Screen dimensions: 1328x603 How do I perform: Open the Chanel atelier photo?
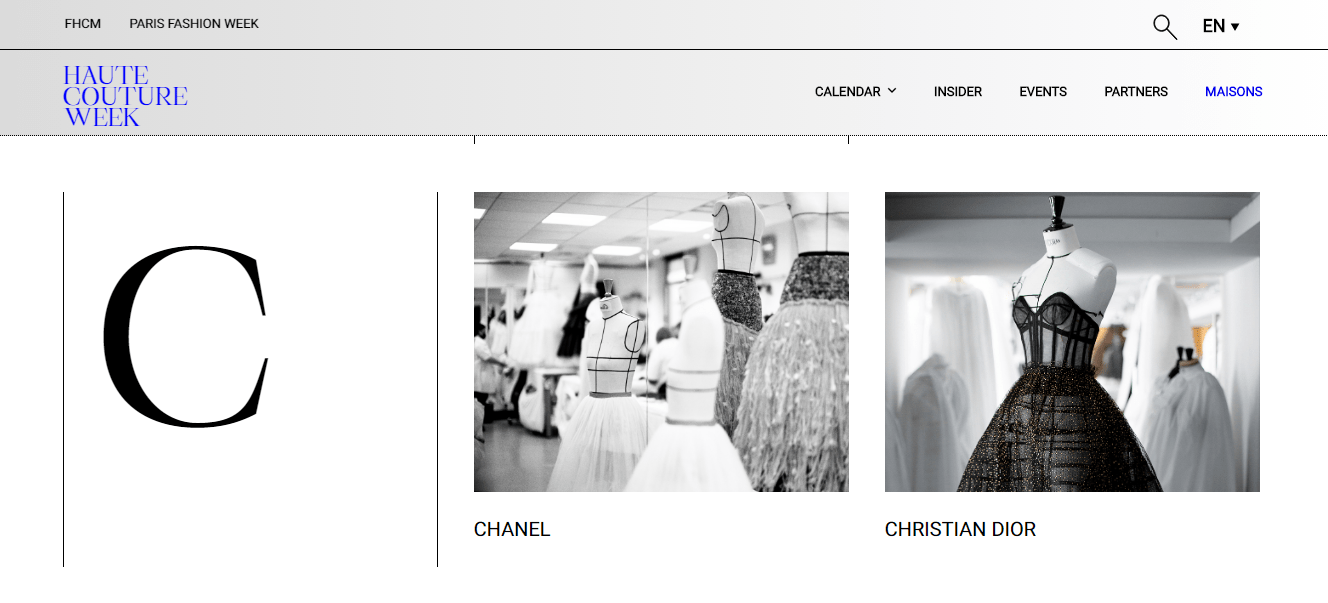tap(661, 342)
